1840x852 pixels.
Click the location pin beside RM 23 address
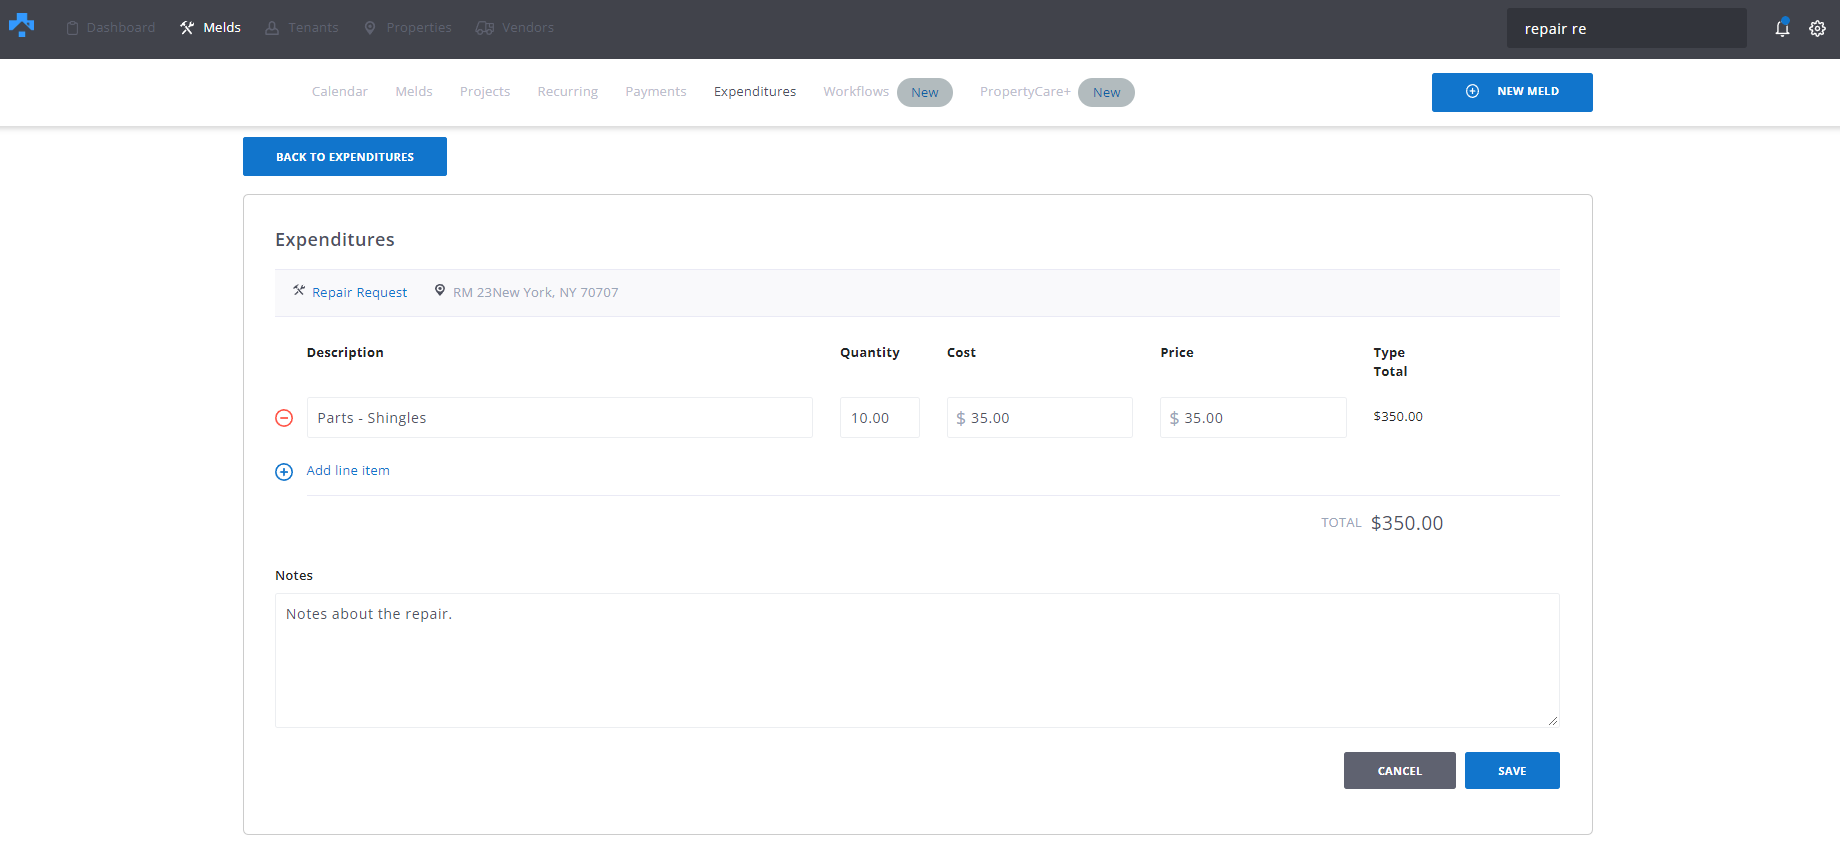coord(440,290)
